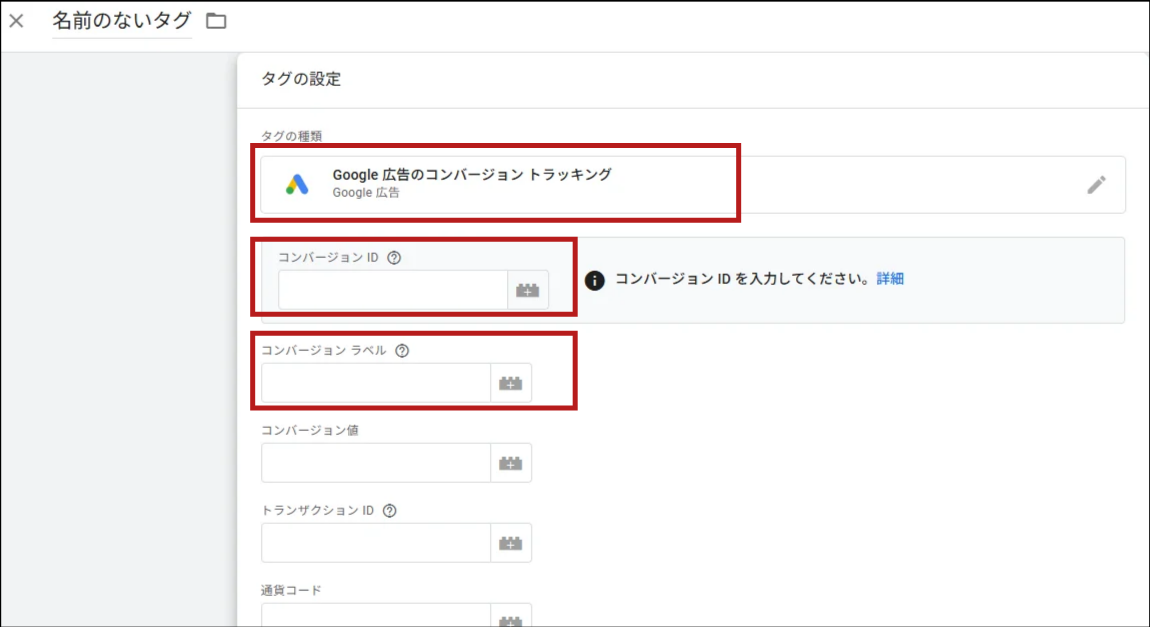Image resolution: width=1150 pixels, height=627 pixels.
Task: Rename the tag titled 名前のないタグ
Action: pos(122,21)
